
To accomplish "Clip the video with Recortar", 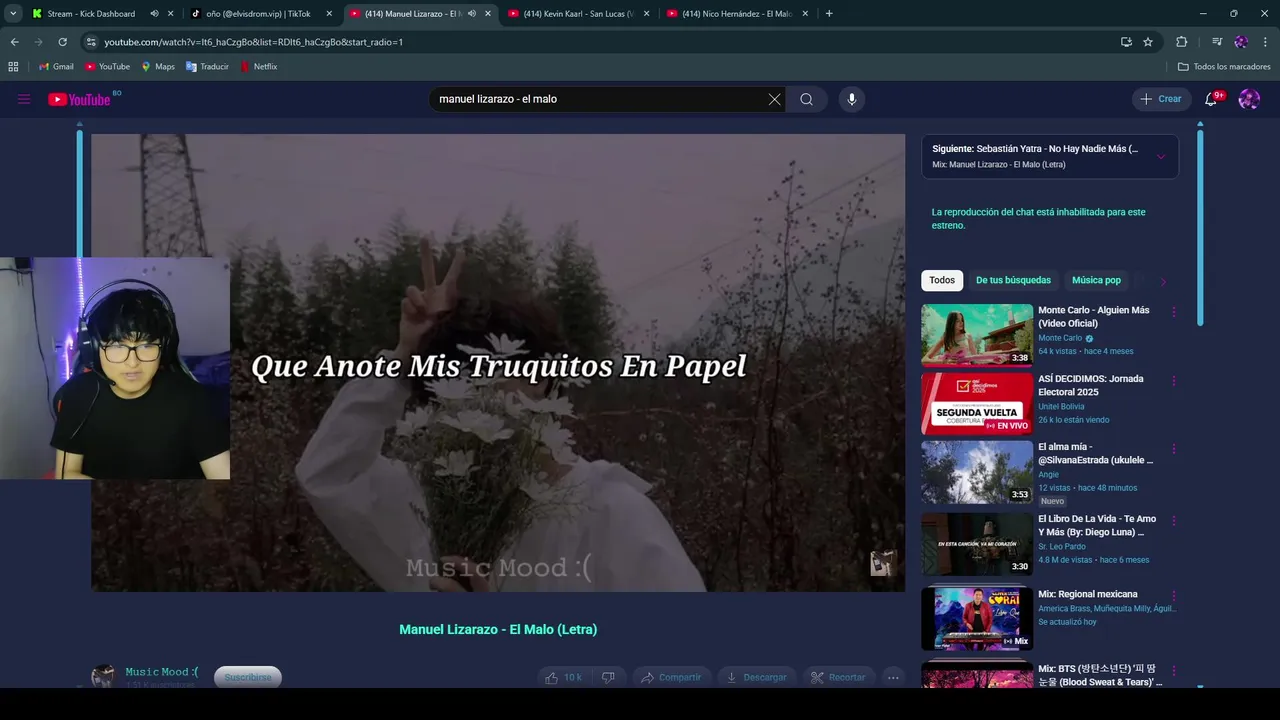I will tap(838, 677).
